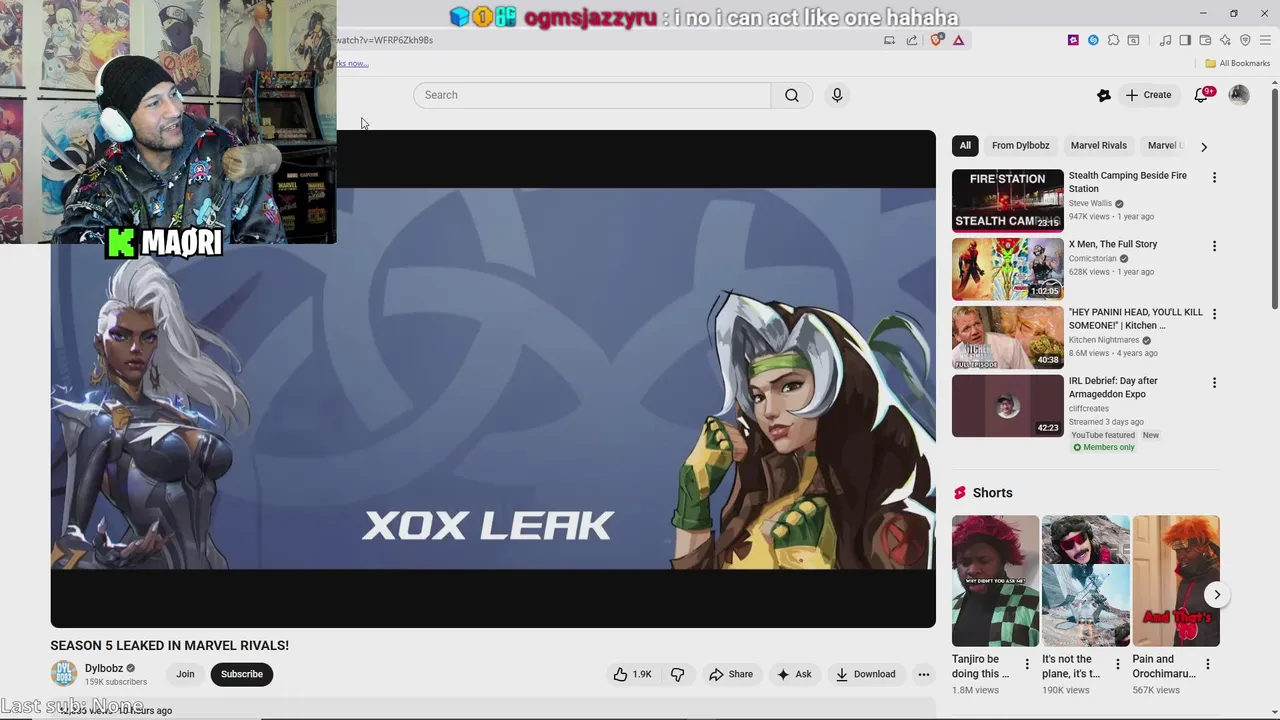Click the black star icon beside Create
Screen dimensions: 1280x720
coord(1104,95)
